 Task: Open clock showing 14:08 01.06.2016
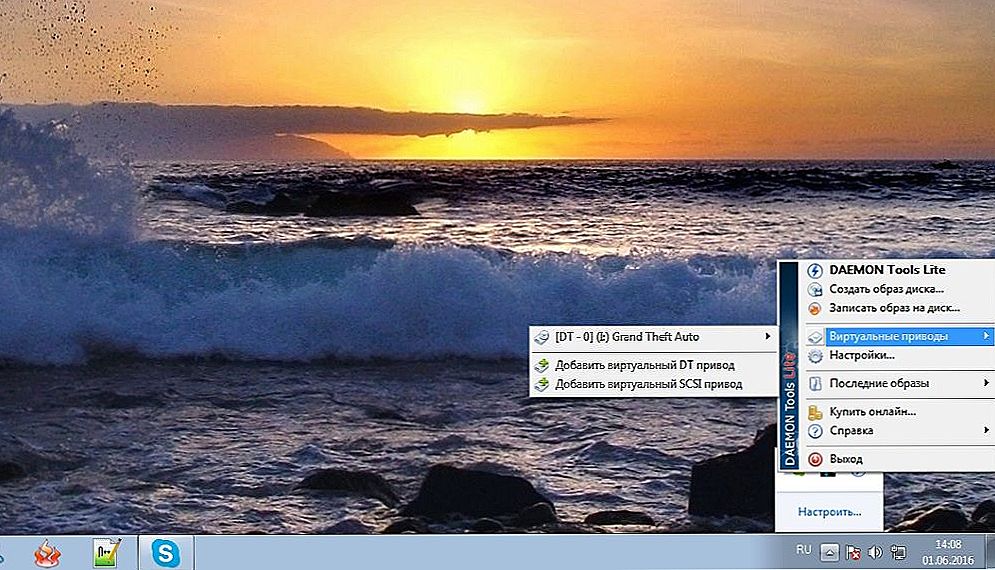[948, 552]
